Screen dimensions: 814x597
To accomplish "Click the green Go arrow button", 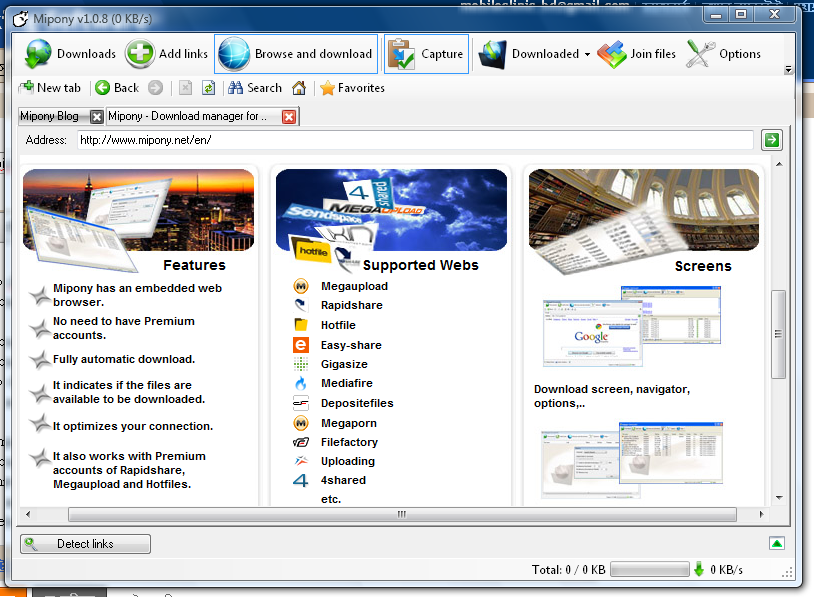I will tap(772, 140).
